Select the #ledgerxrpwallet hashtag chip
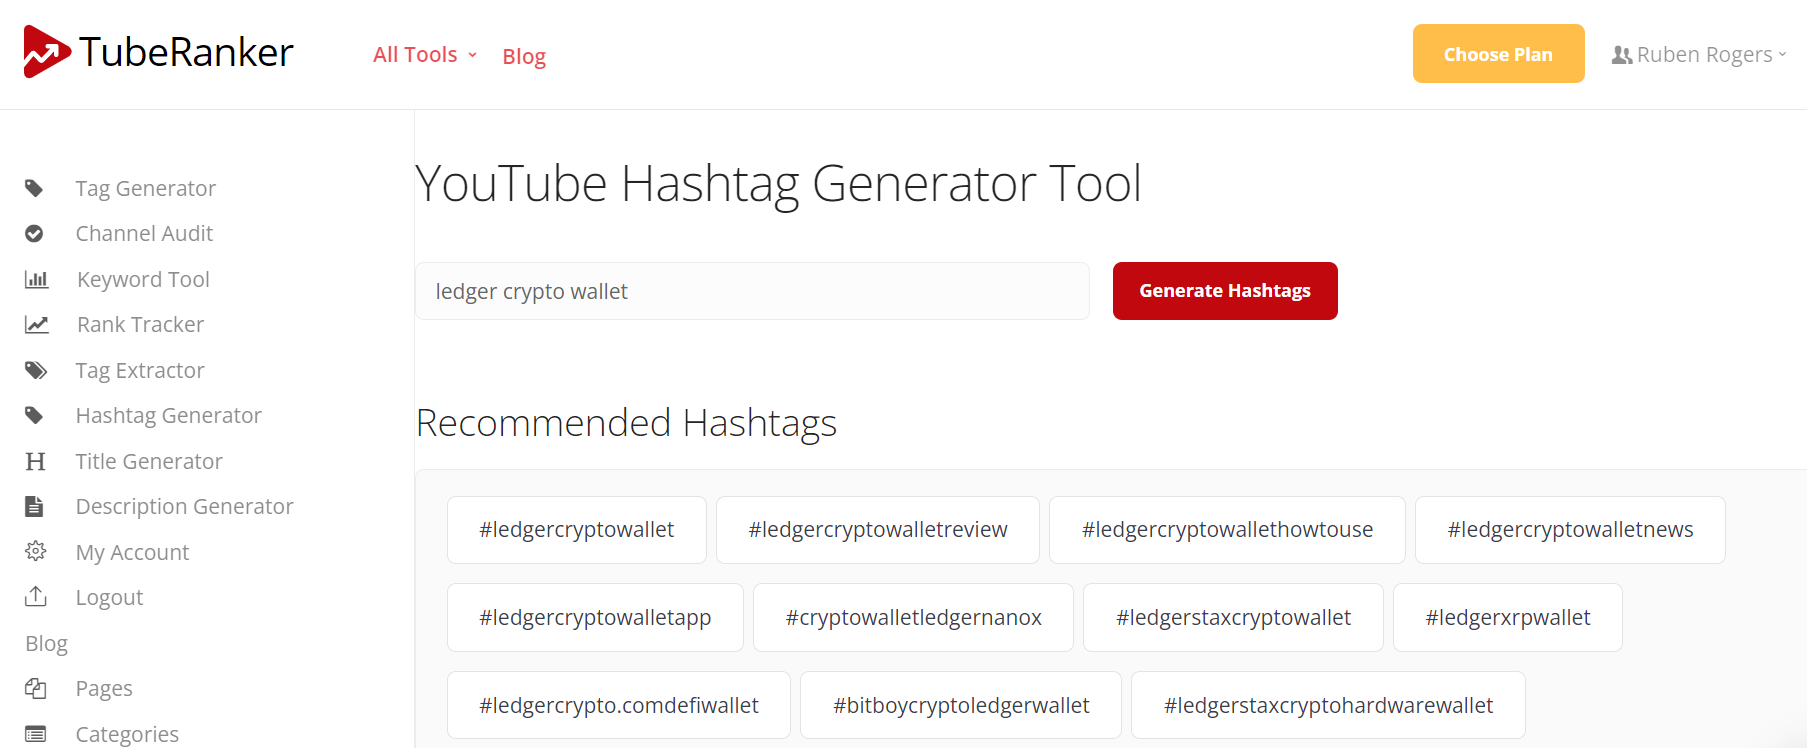Image resolution: width=1807 pixels, height=748 pixels. 1508,618
